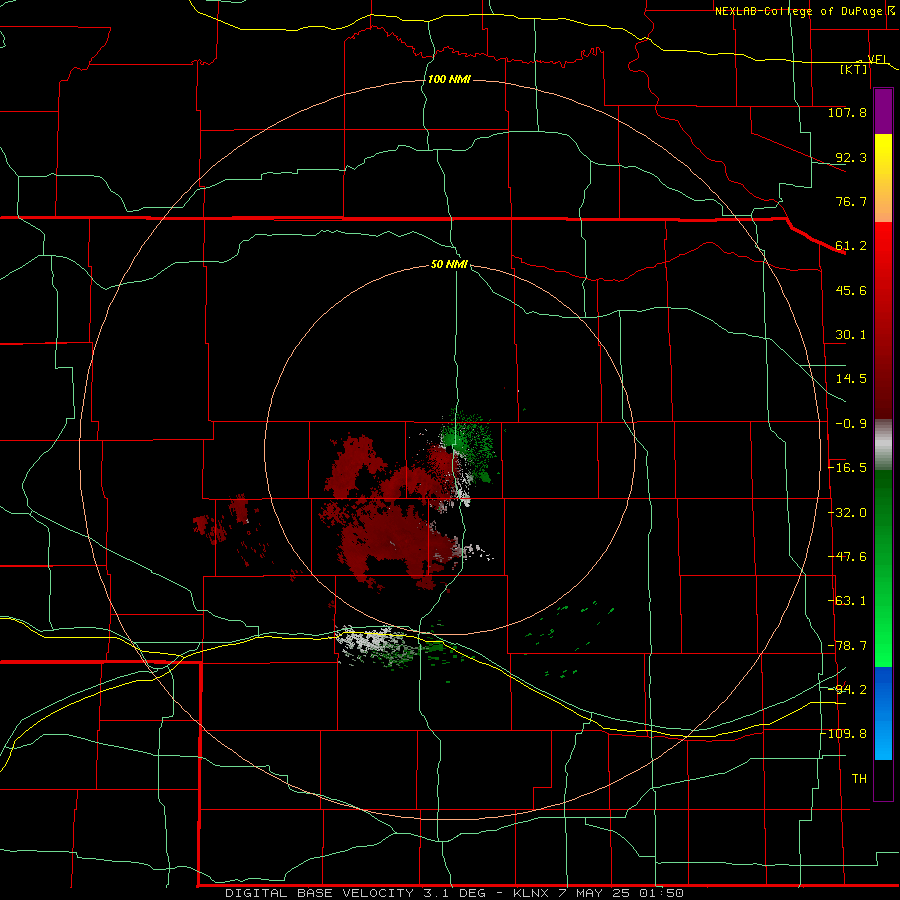Click the "KLNX" radar site identifier
The height and width of the screenshot is (900, 900).
(530, 893)
